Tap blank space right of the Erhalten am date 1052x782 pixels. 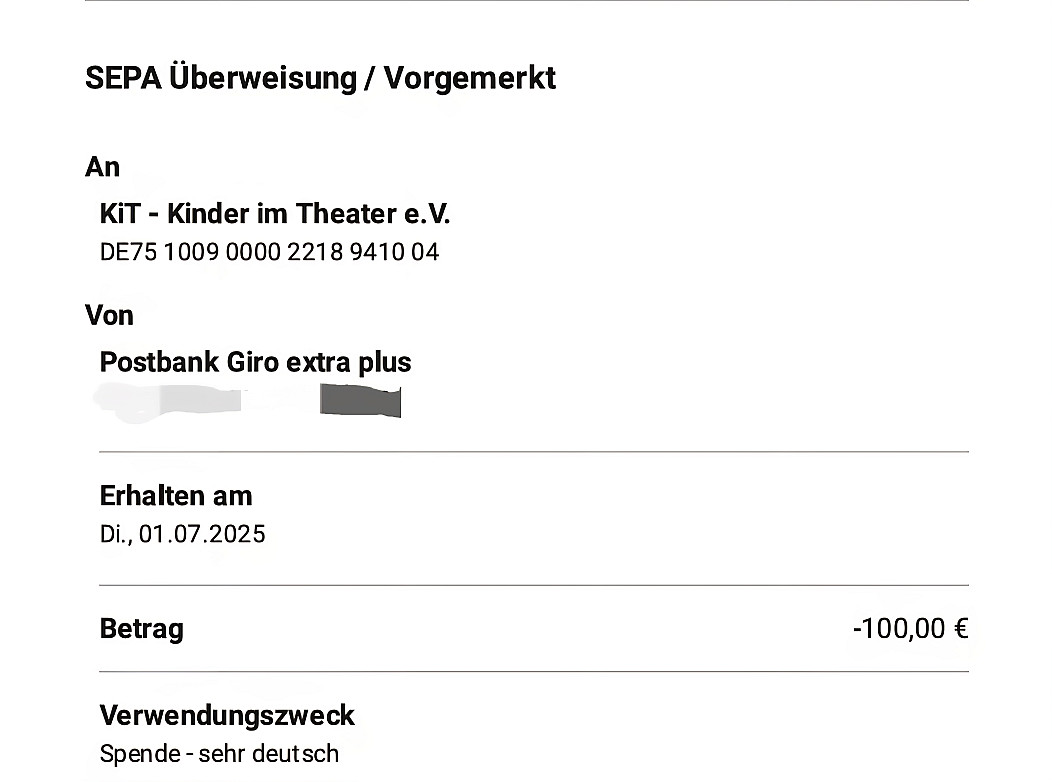[620, 534]
